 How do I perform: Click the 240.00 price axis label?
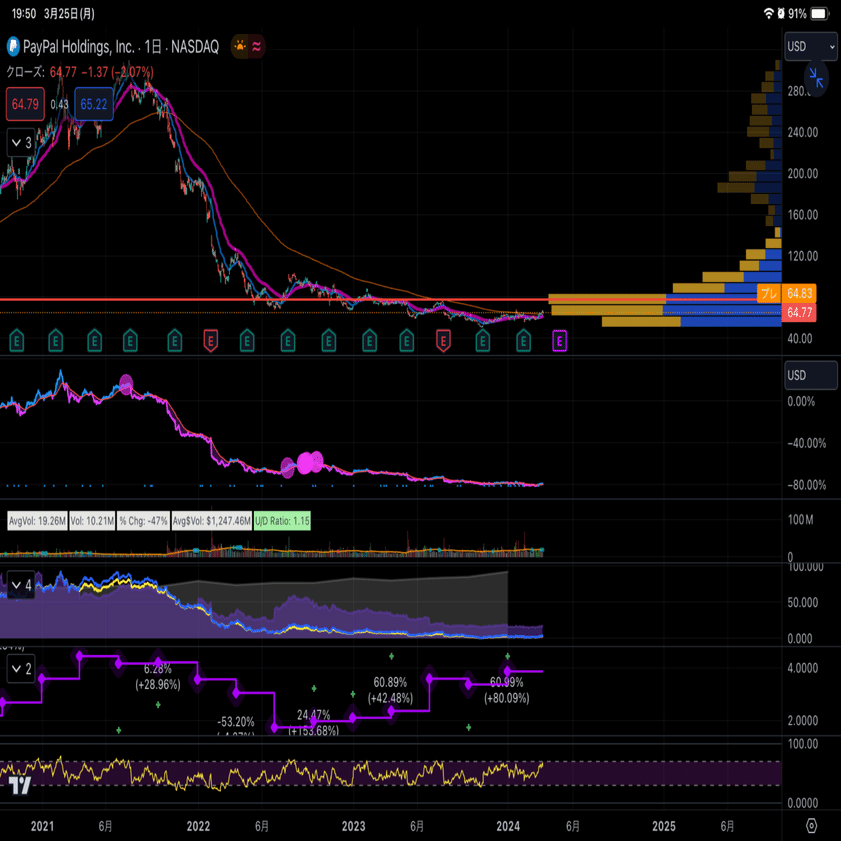803,132
